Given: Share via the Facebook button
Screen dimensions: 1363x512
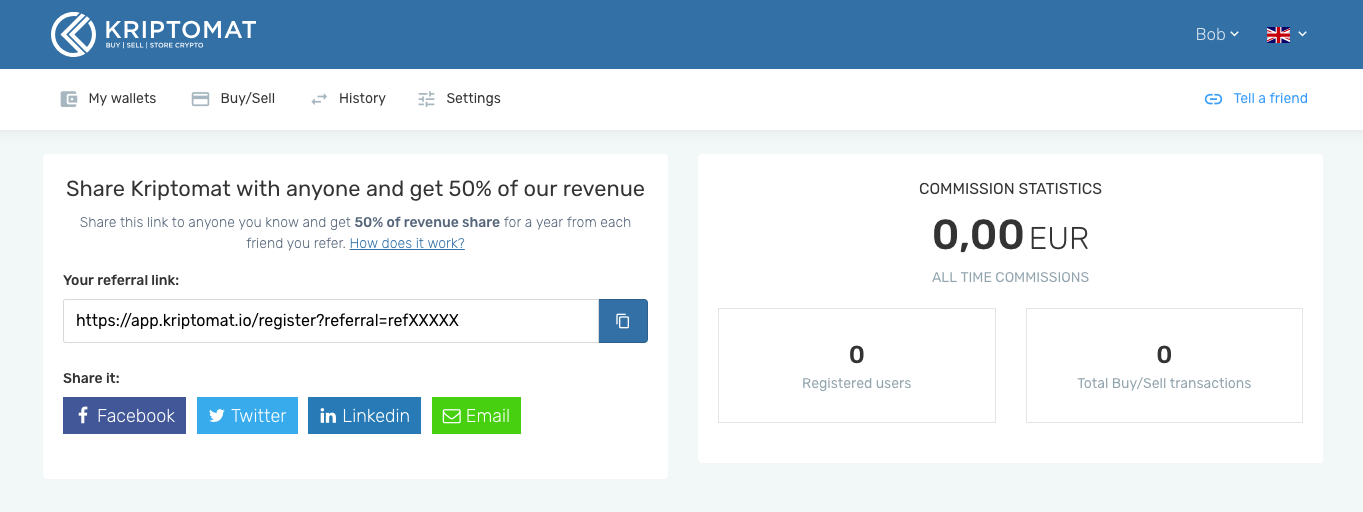Looking at the screenshot, I should click(x=125, y=416).
